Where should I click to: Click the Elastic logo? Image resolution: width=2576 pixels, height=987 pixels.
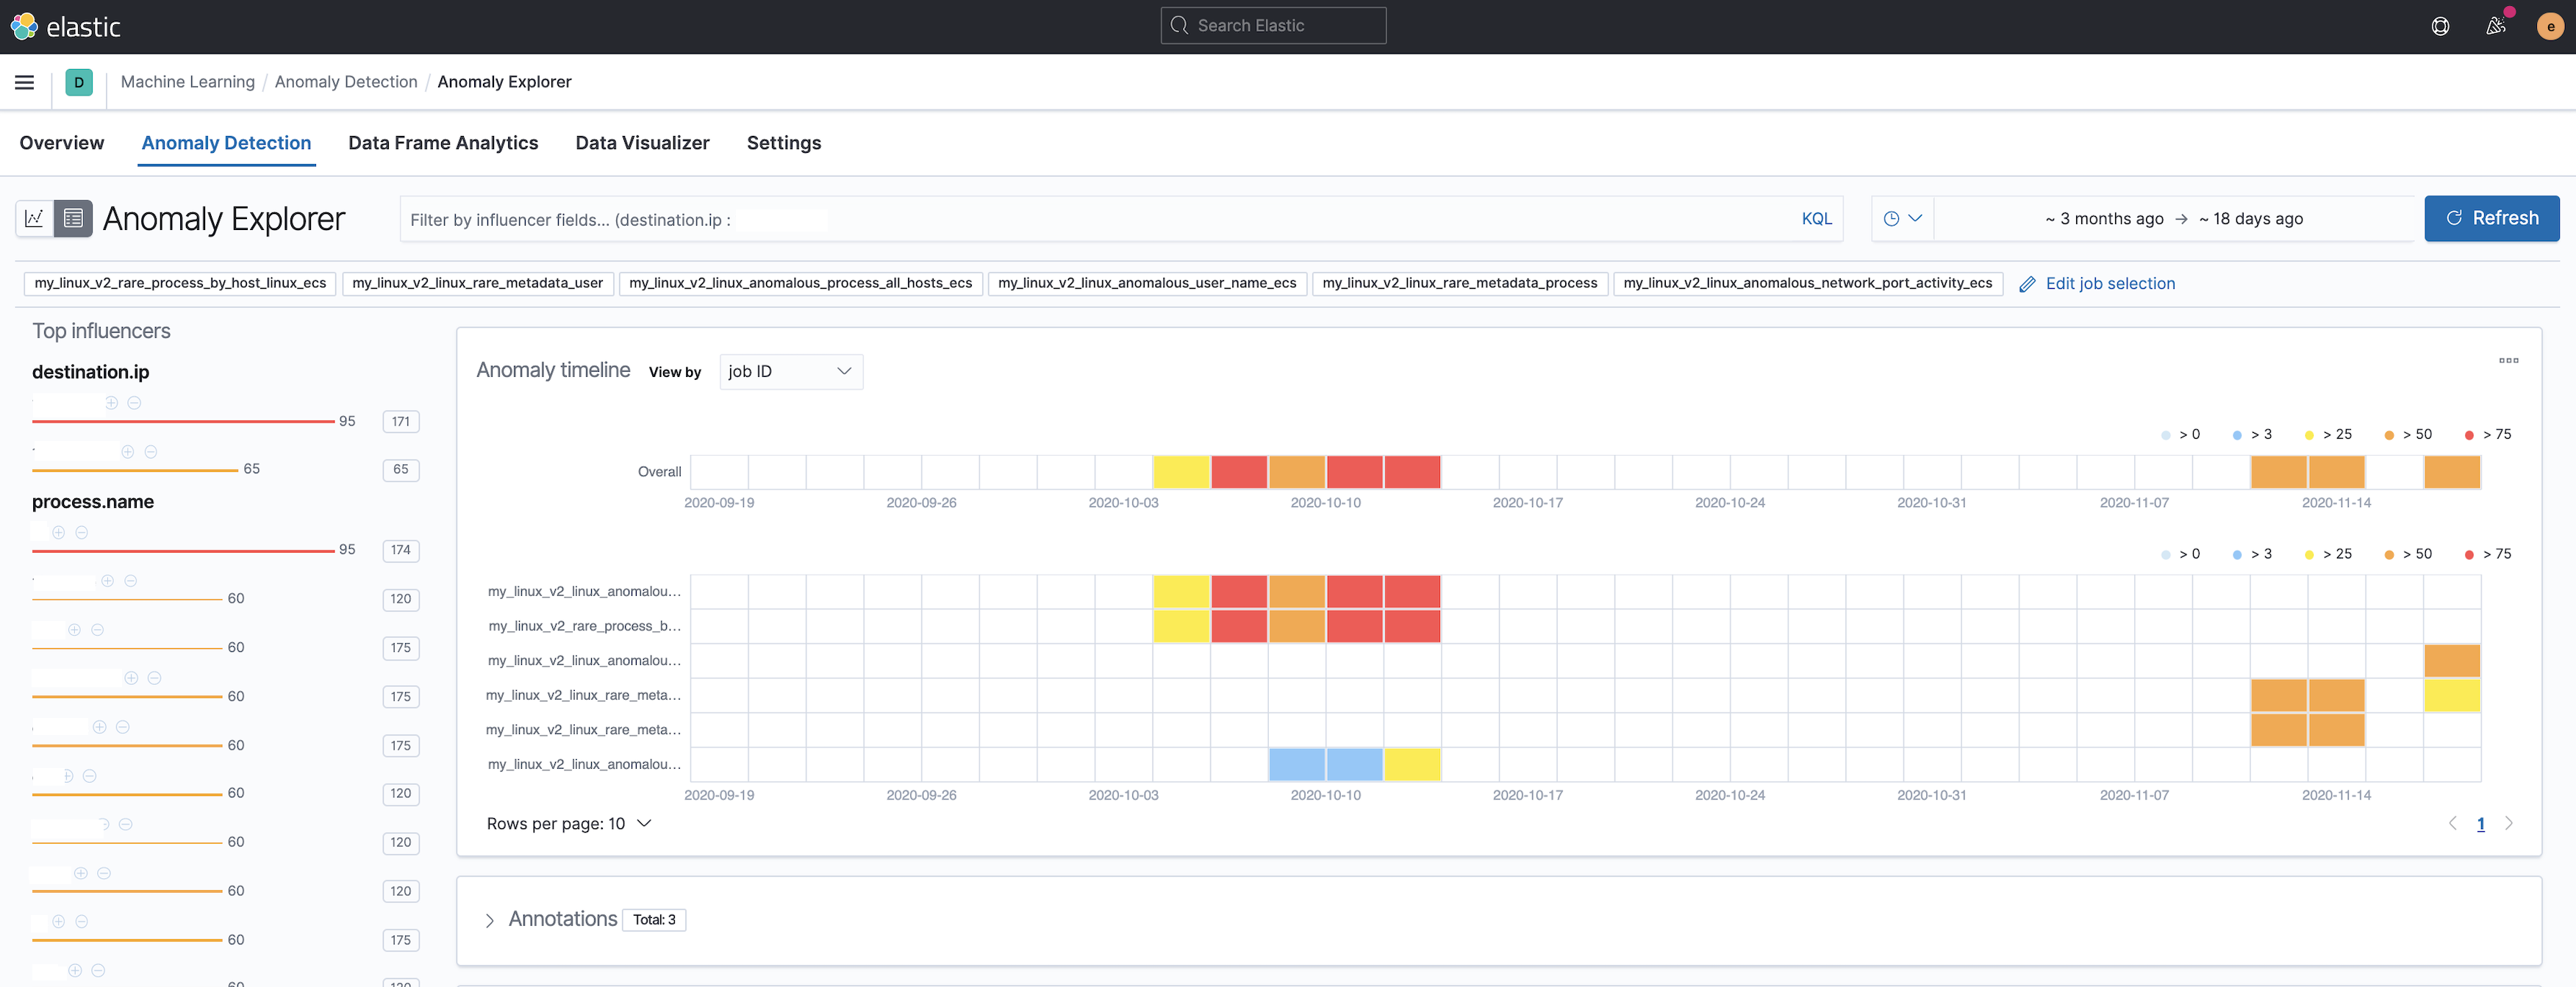point(66,26)
